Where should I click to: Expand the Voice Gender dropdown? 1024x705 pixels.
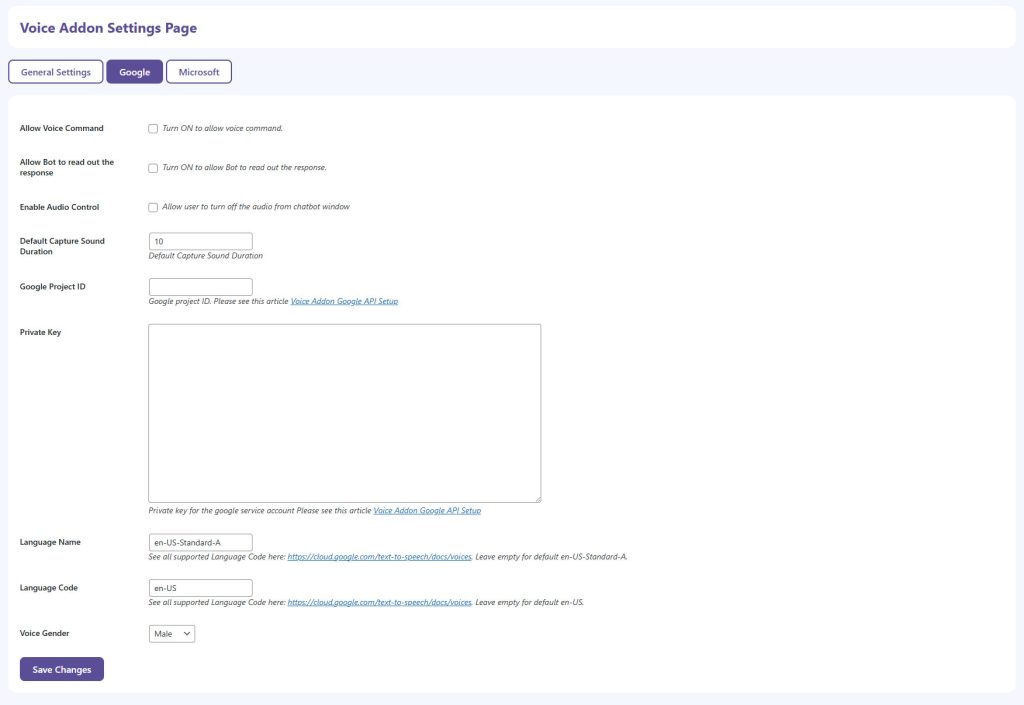172,634
